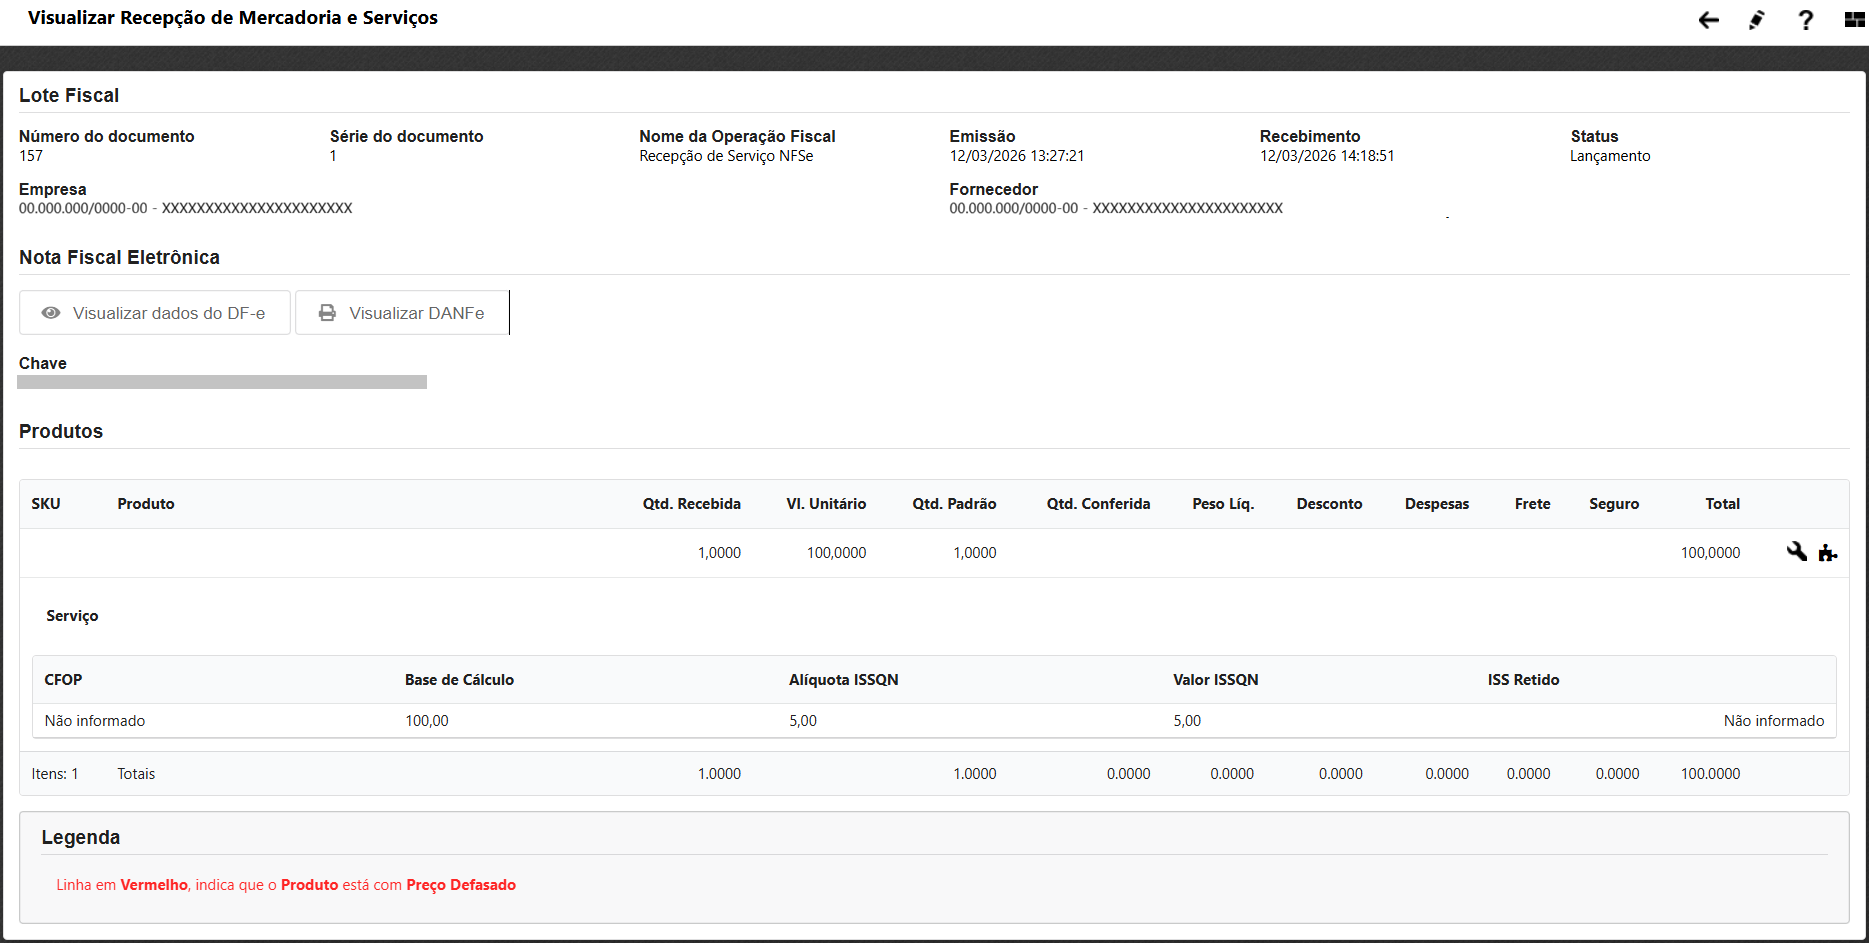Click the wrench icon in the product row

[1796, 552]
